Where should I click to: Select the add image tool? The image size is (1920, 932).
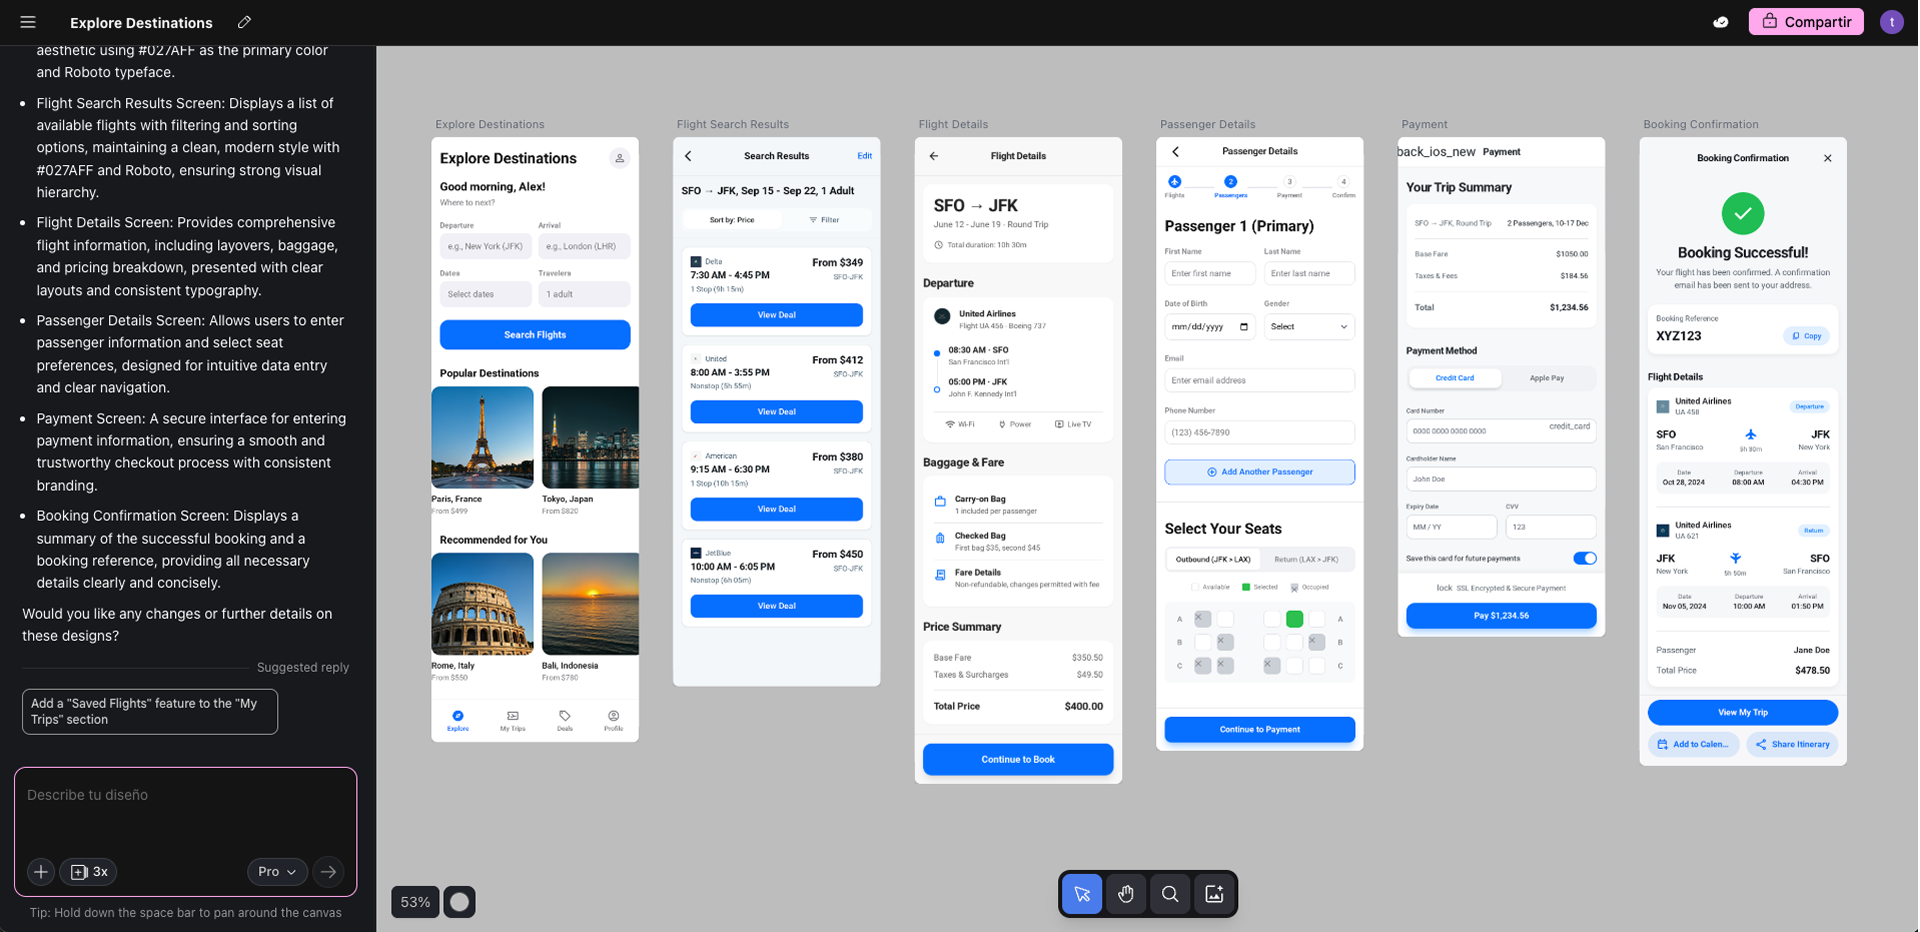pyautogui.click(x=1214, y=894)
